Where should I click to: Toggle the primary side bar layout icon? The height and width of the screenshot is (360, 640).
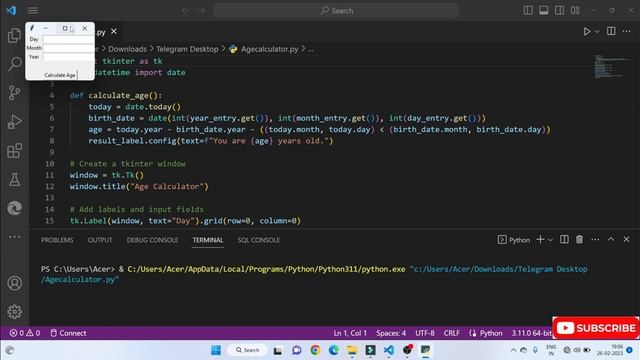(x=528, y=11)
